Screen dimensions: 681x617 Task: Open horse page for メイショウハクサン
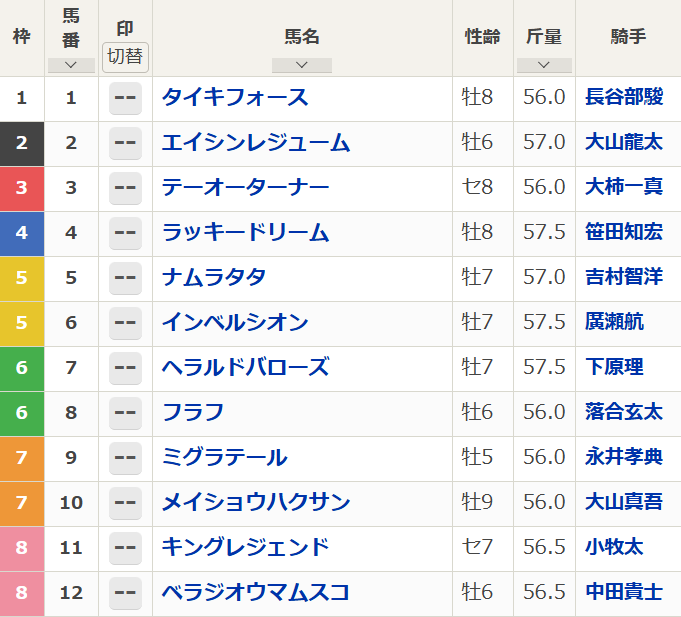click(256, 503)
